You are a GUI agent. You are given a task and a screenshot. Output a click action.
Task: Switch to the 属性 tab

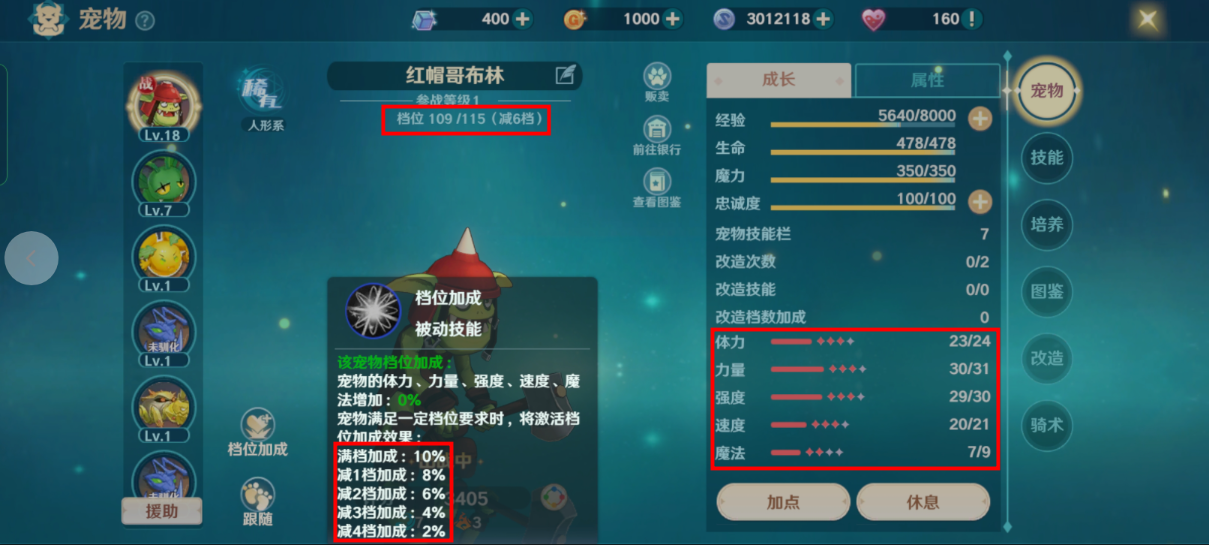pos(927,80)
